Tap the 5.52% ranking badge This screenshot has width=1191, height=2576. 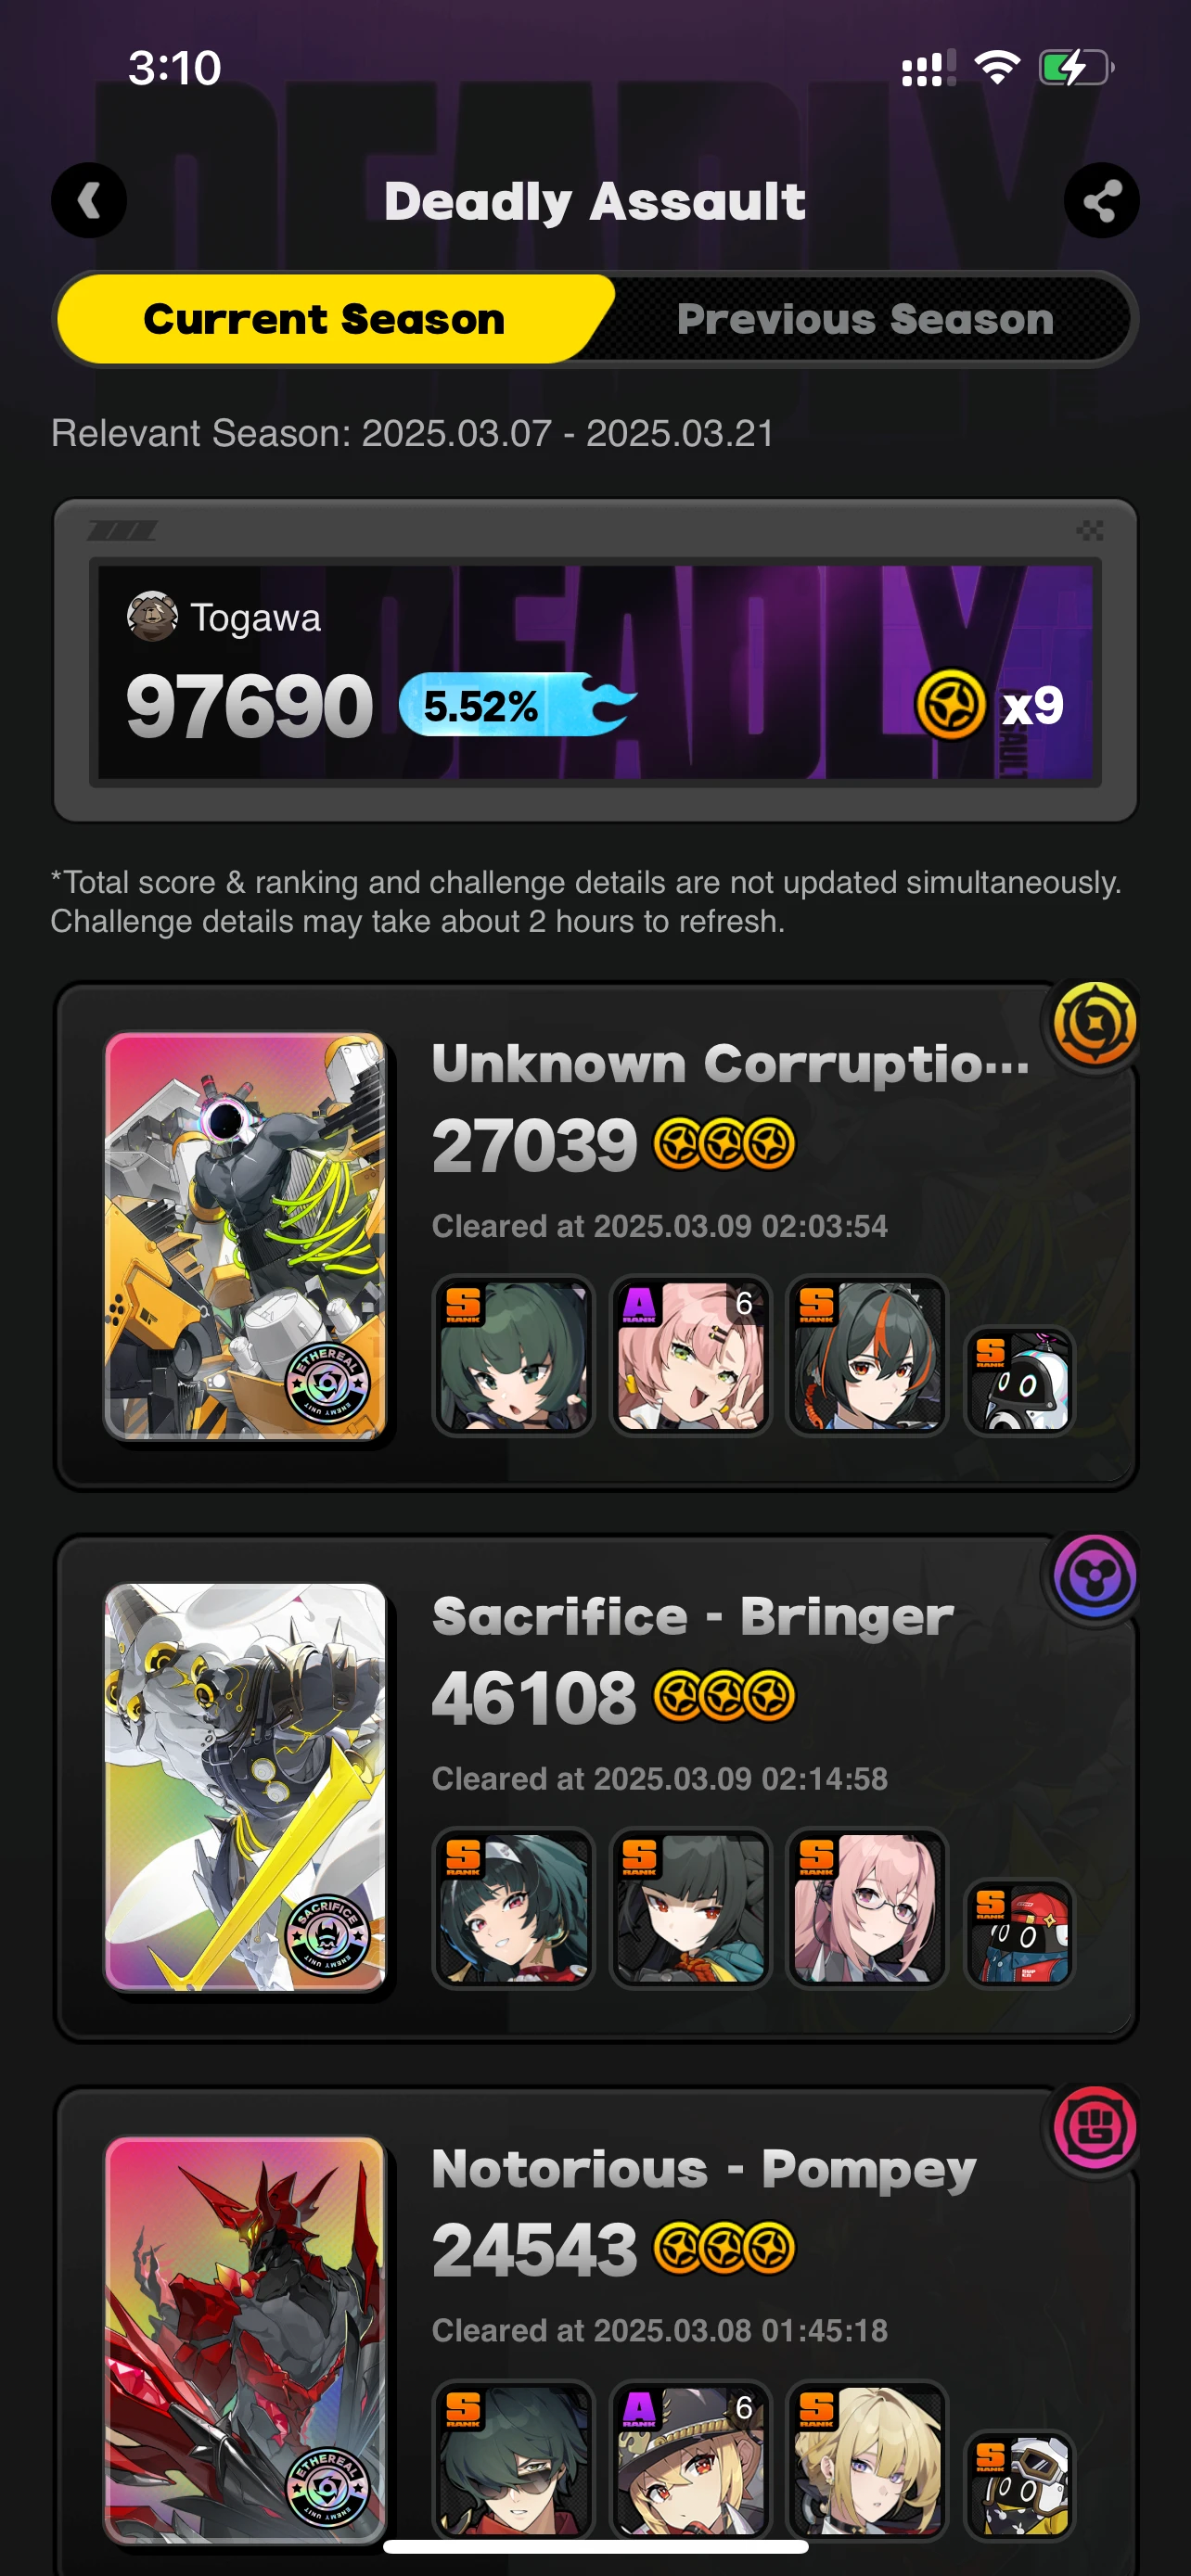(517, 705)
